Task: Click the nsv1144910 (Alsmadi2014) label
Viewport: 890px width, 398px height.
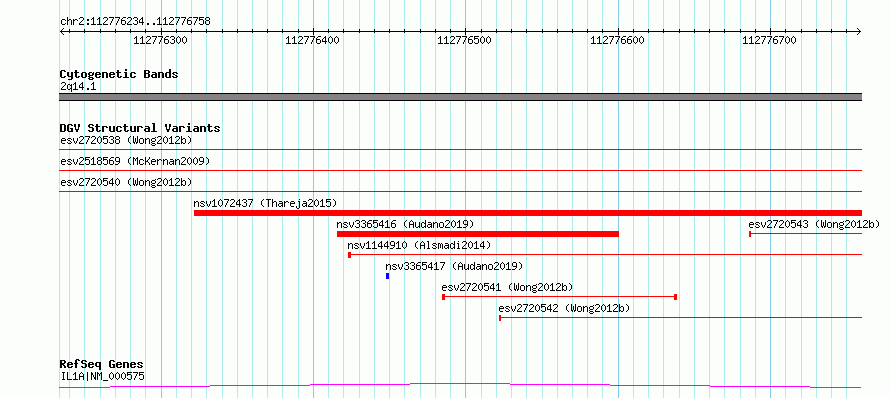Action: (419, 245)
